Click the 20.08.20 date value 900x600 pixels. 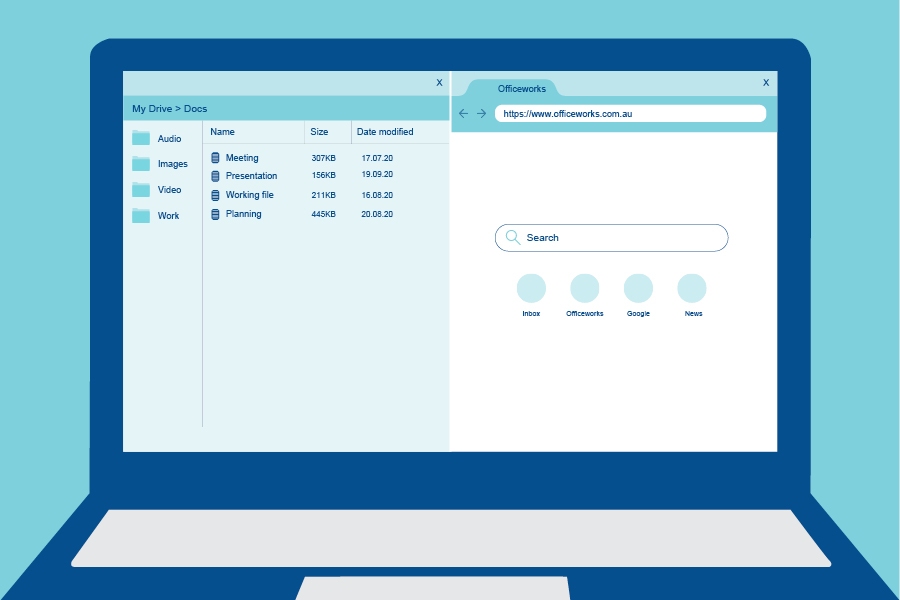click(x=377, y=214)
